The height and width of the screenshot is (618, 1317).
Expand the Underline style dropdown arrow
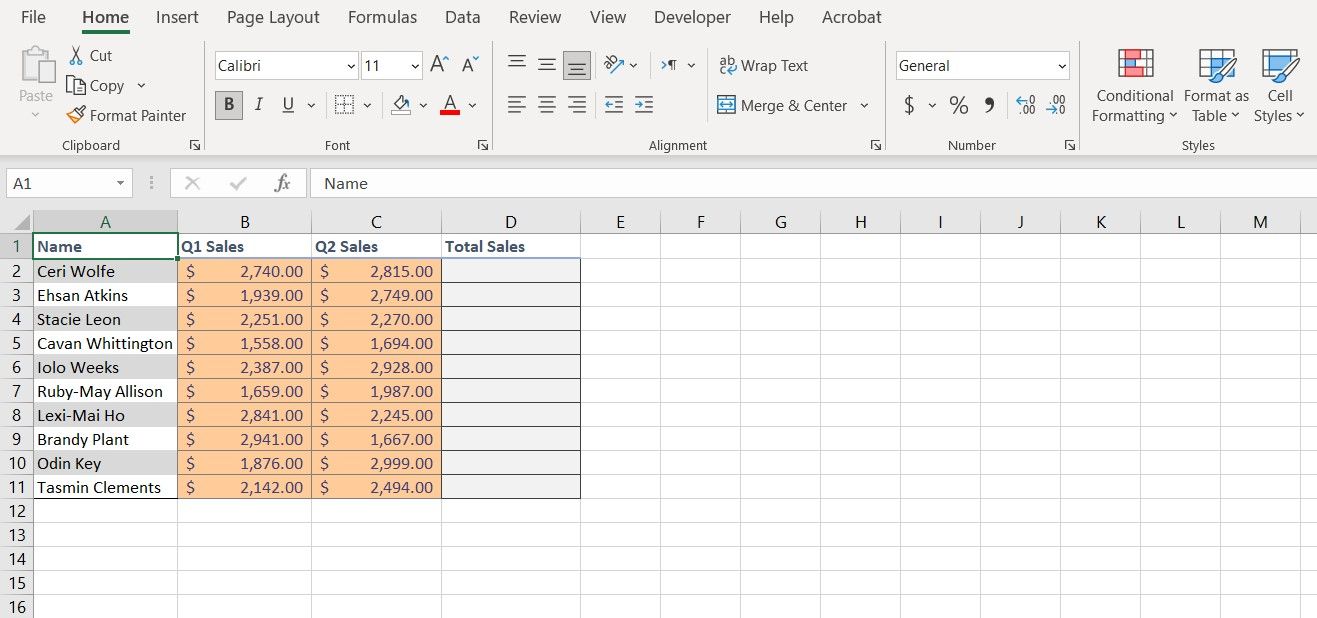[311, 105]
